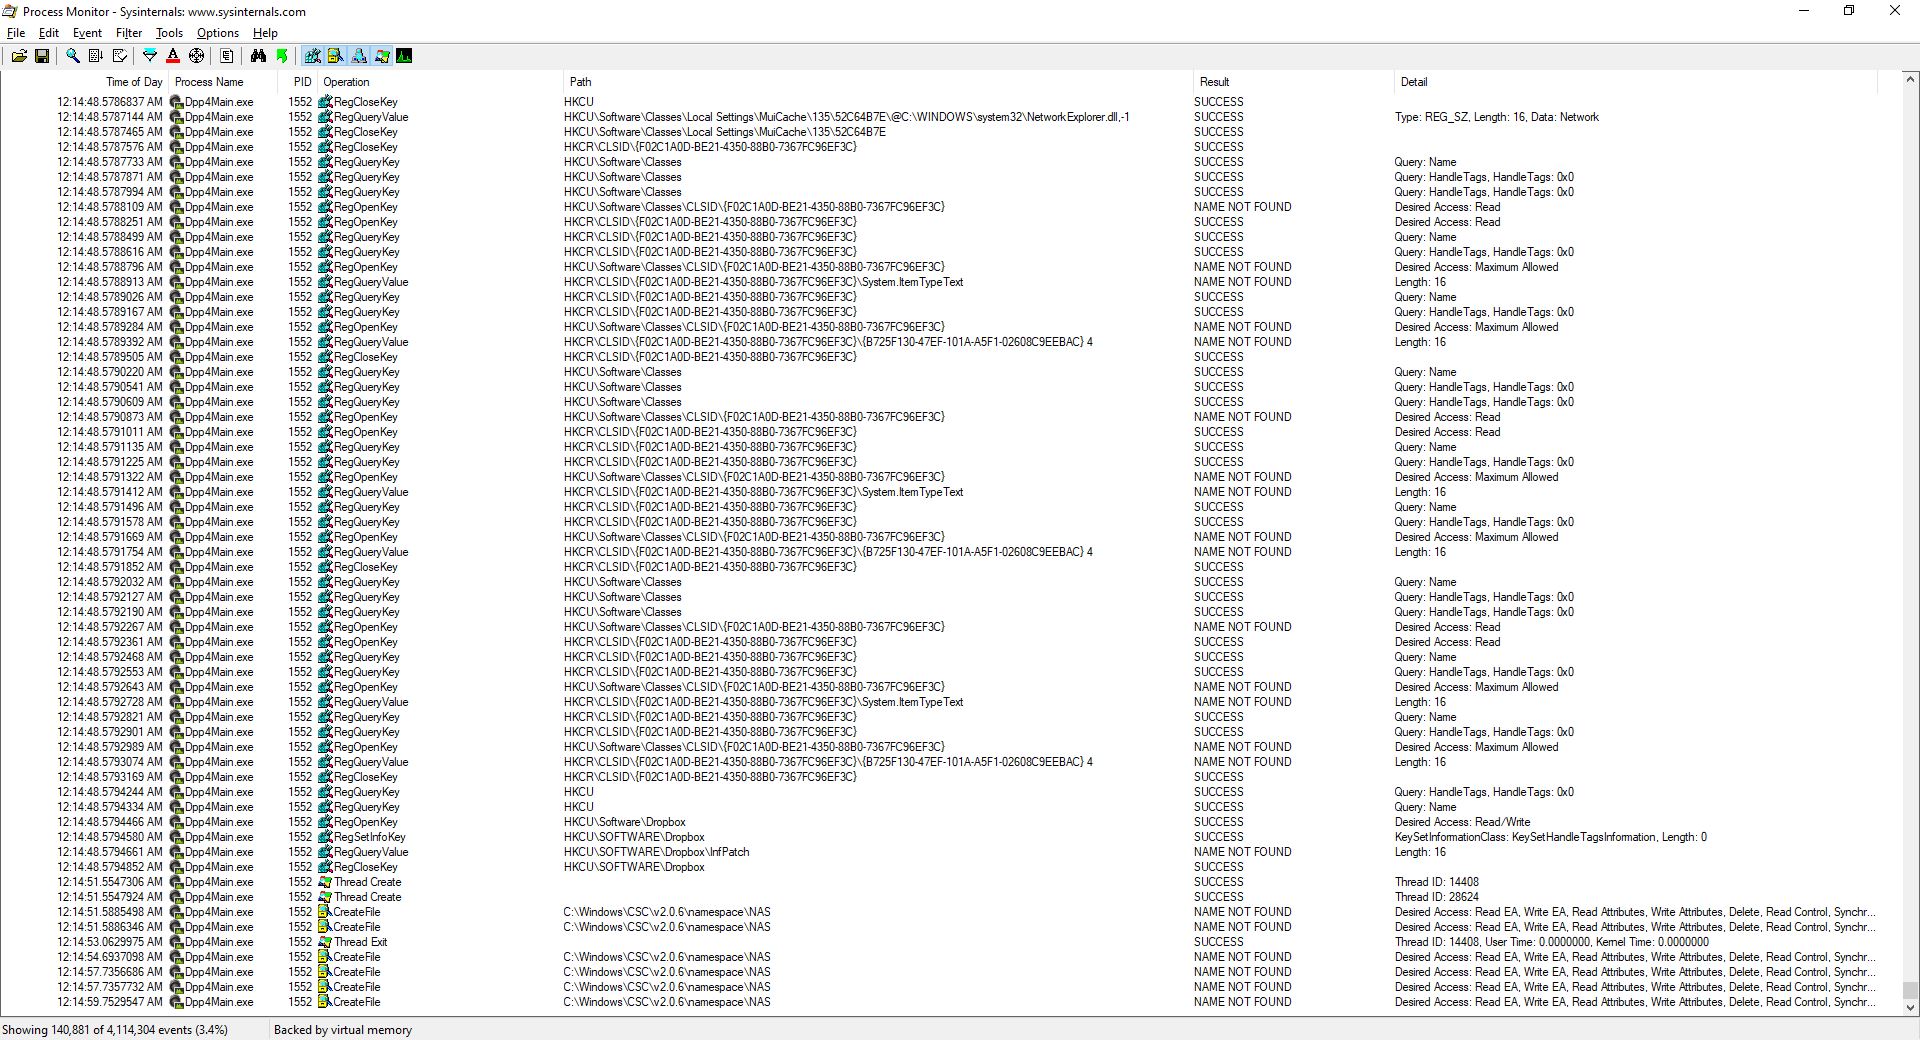Open the Process Tree icon
The width and height of the screenshot is (1920, 1040).
point(227,56)
